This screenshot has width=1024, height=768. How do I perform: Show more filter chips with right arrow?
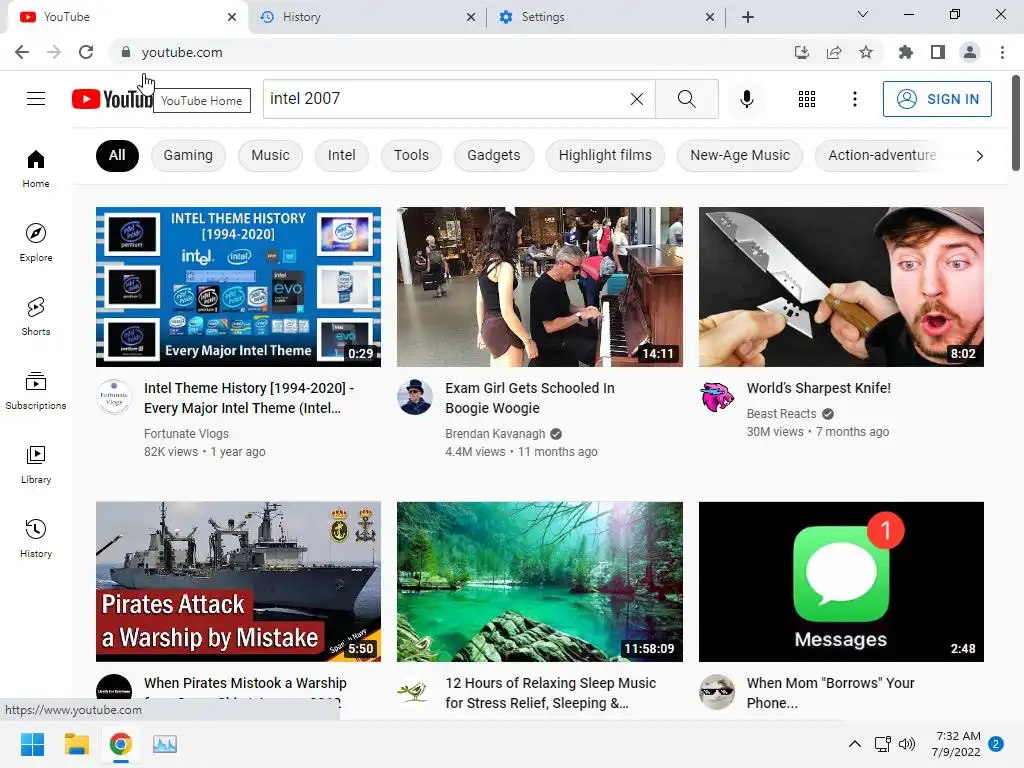(979, 155)
